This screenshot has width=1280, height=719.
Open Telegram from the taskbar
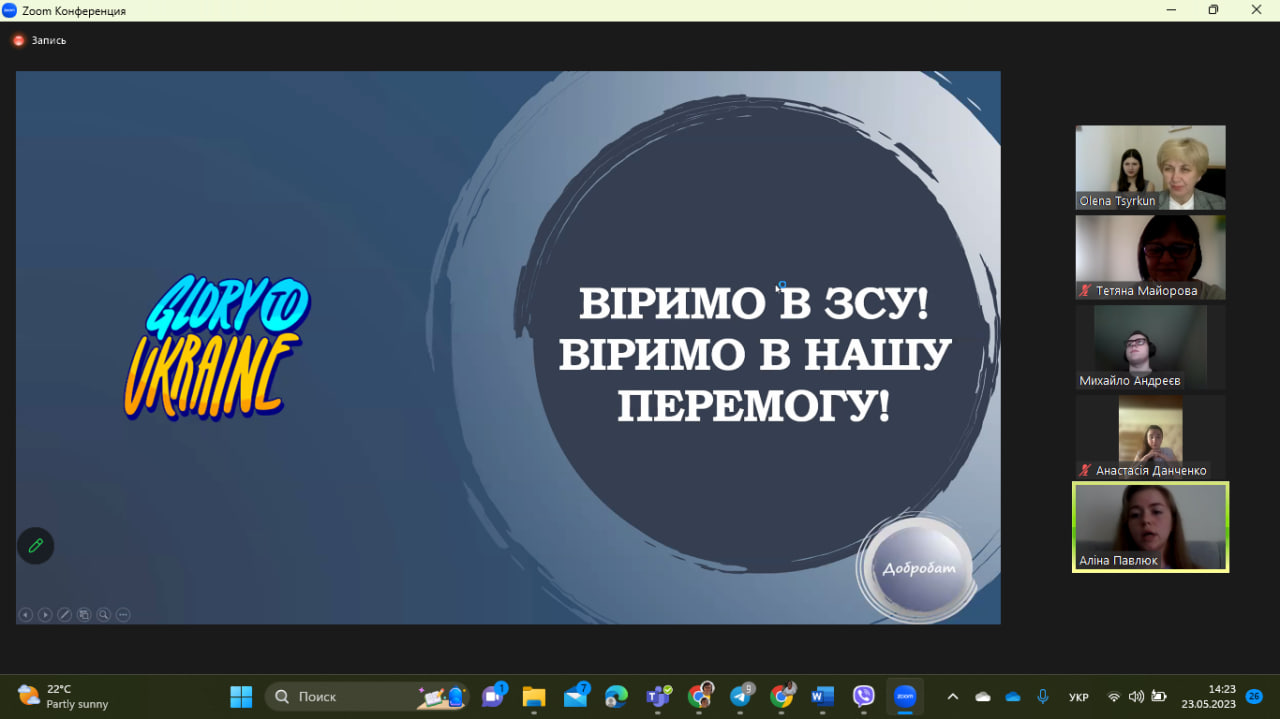(x=741, y=696)
